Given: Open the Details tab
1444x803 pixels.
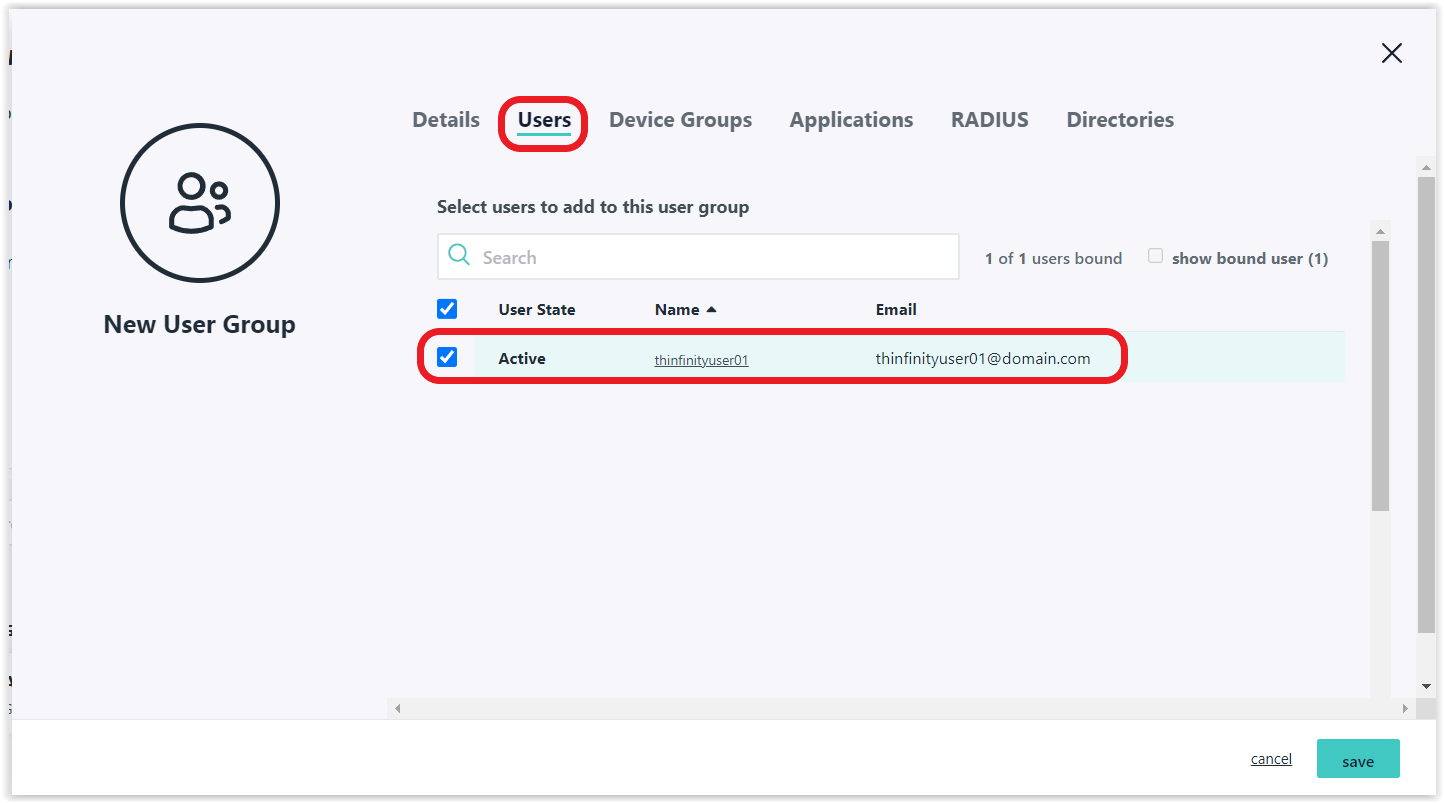Looking at the screenshot, I should (446, 120).
